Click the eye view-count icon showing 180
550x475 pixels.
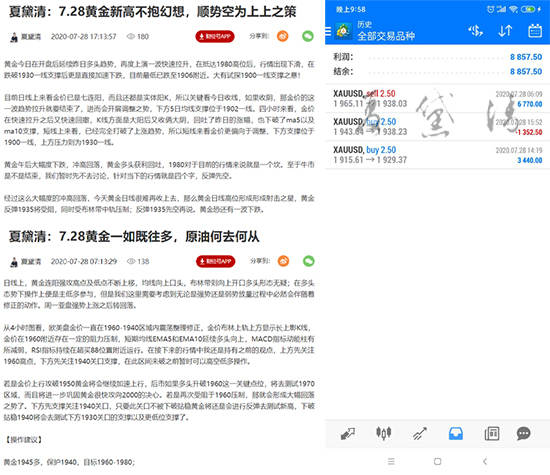130,36
